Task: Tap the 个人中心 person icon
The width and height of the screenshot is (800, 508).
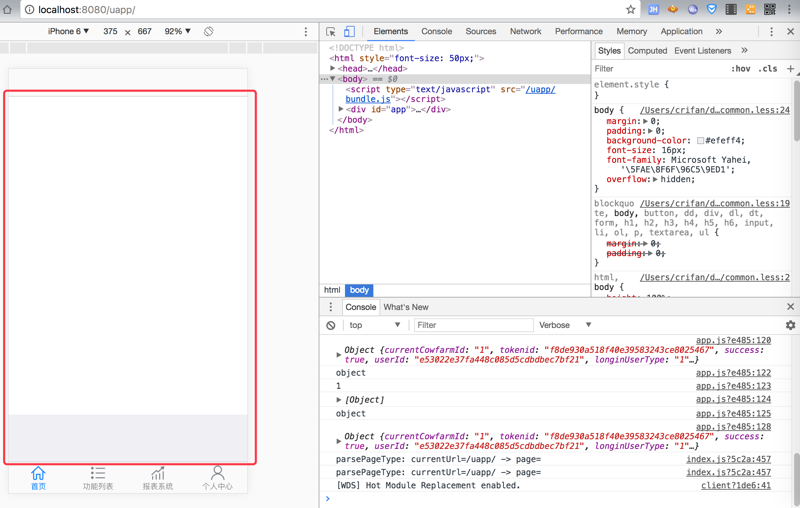Action: click(217, 473)
